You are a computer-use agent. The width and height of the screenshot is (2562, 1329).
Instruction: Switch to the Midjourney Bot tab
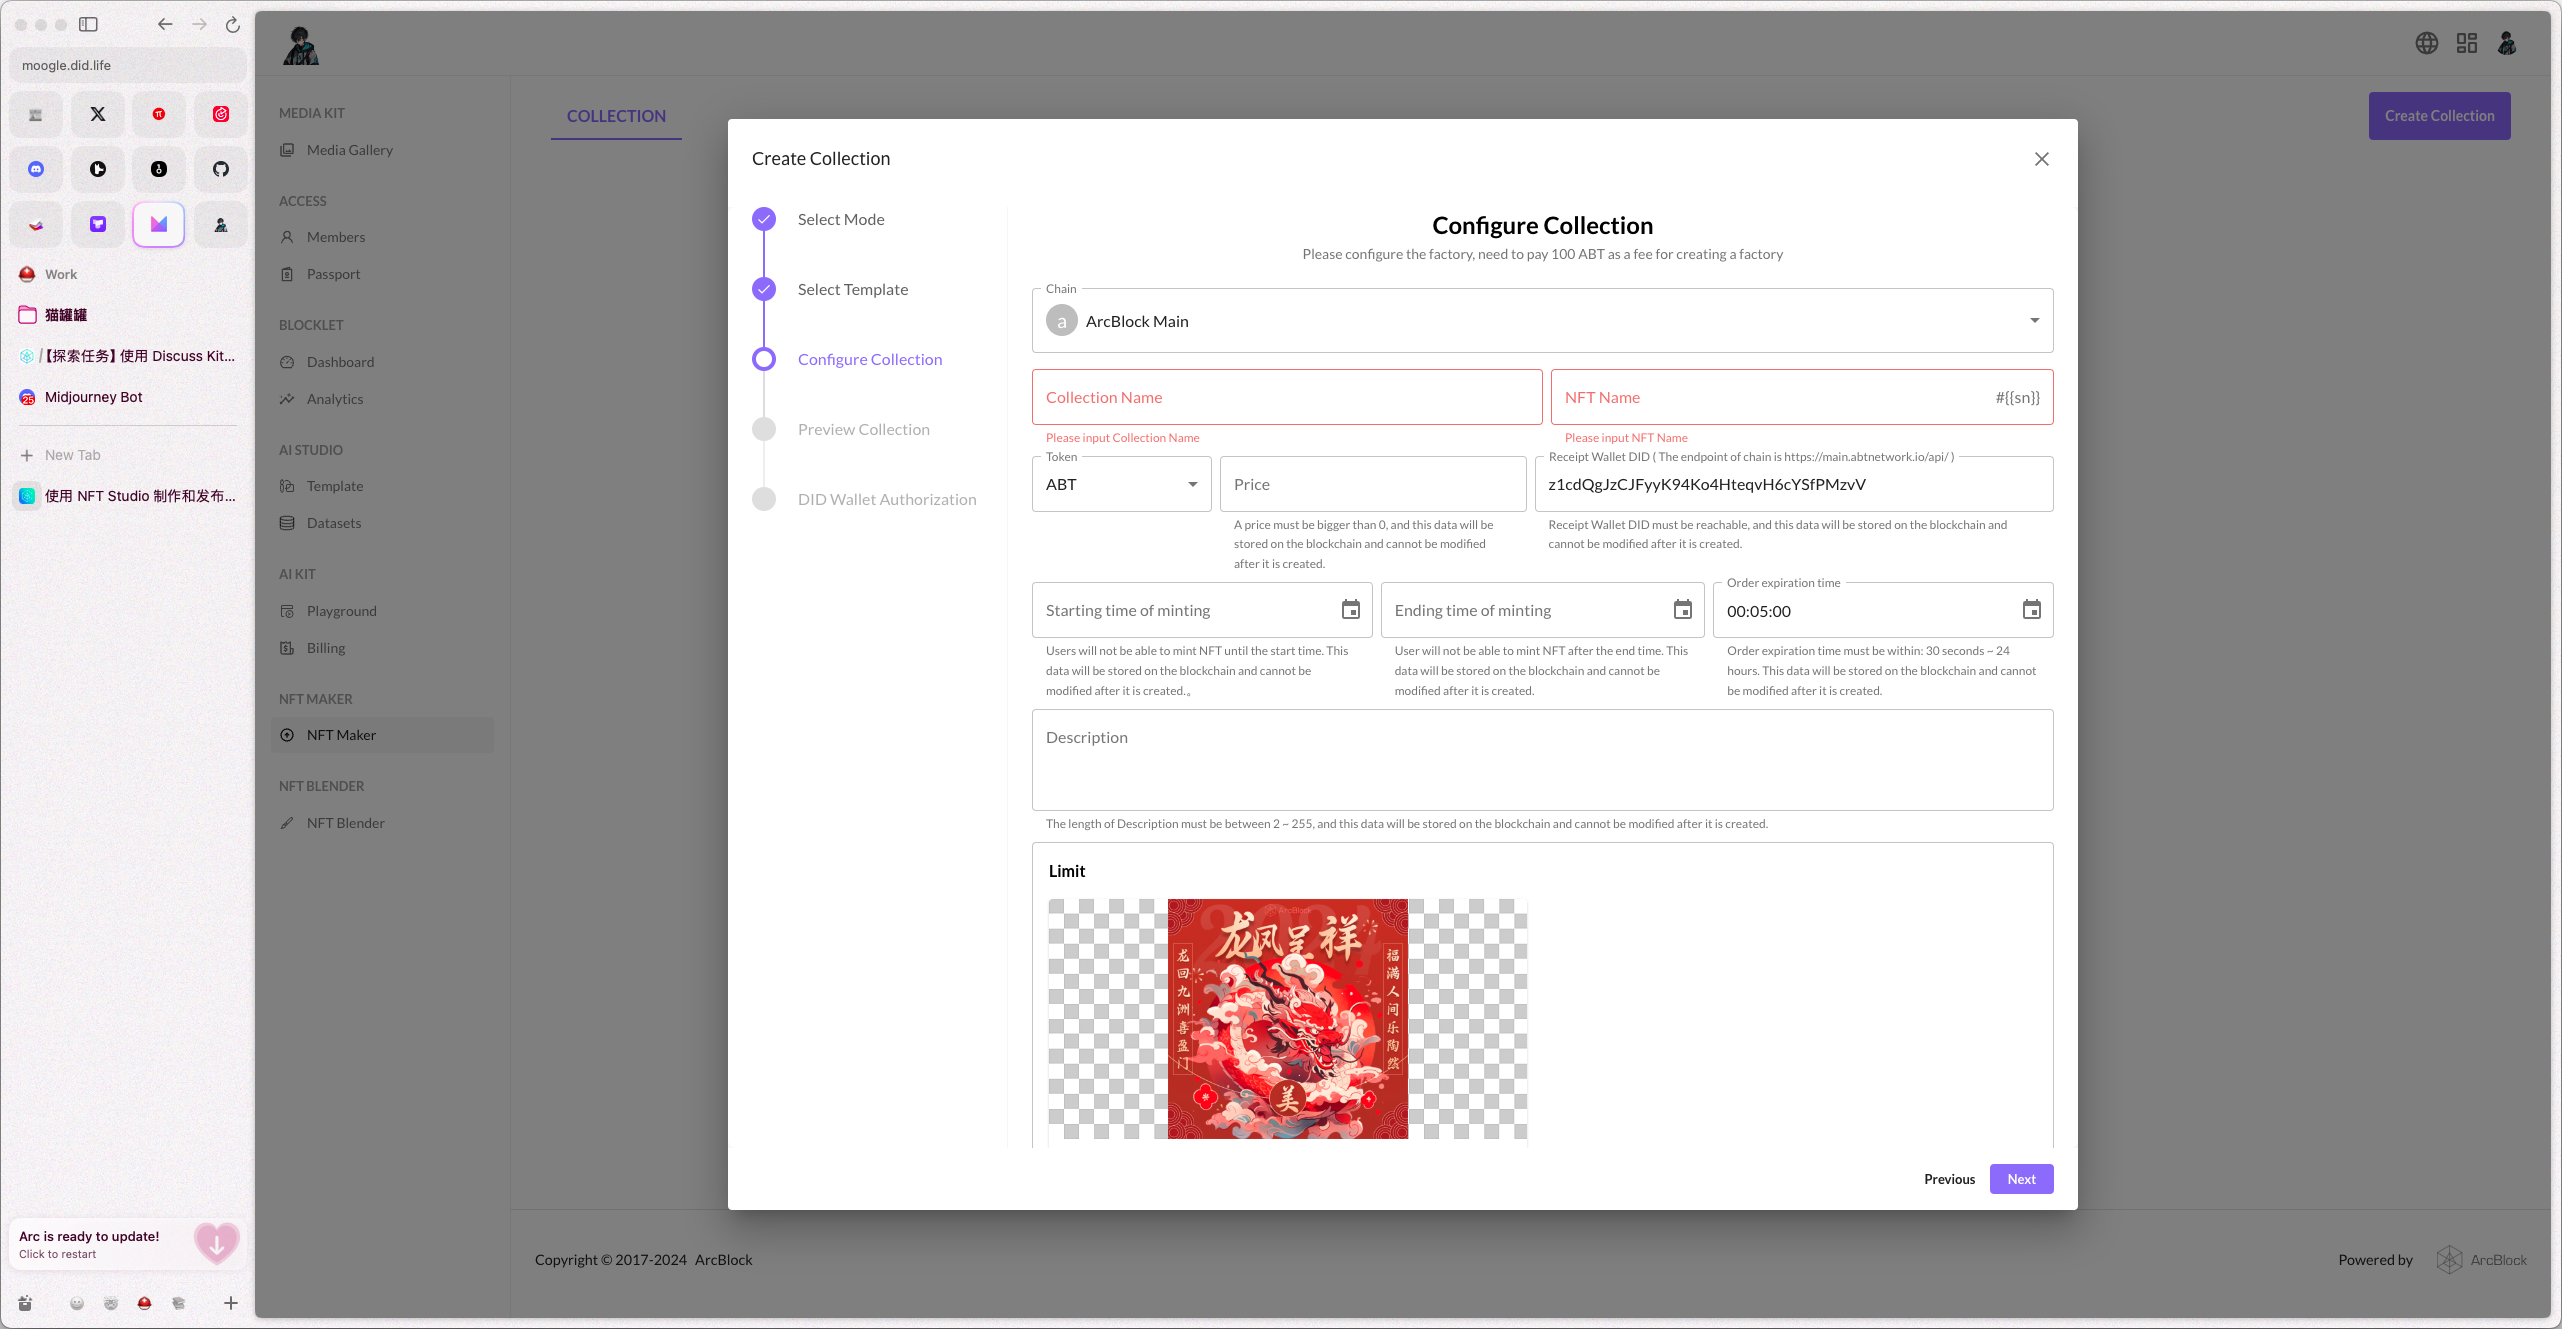[94, 397]
